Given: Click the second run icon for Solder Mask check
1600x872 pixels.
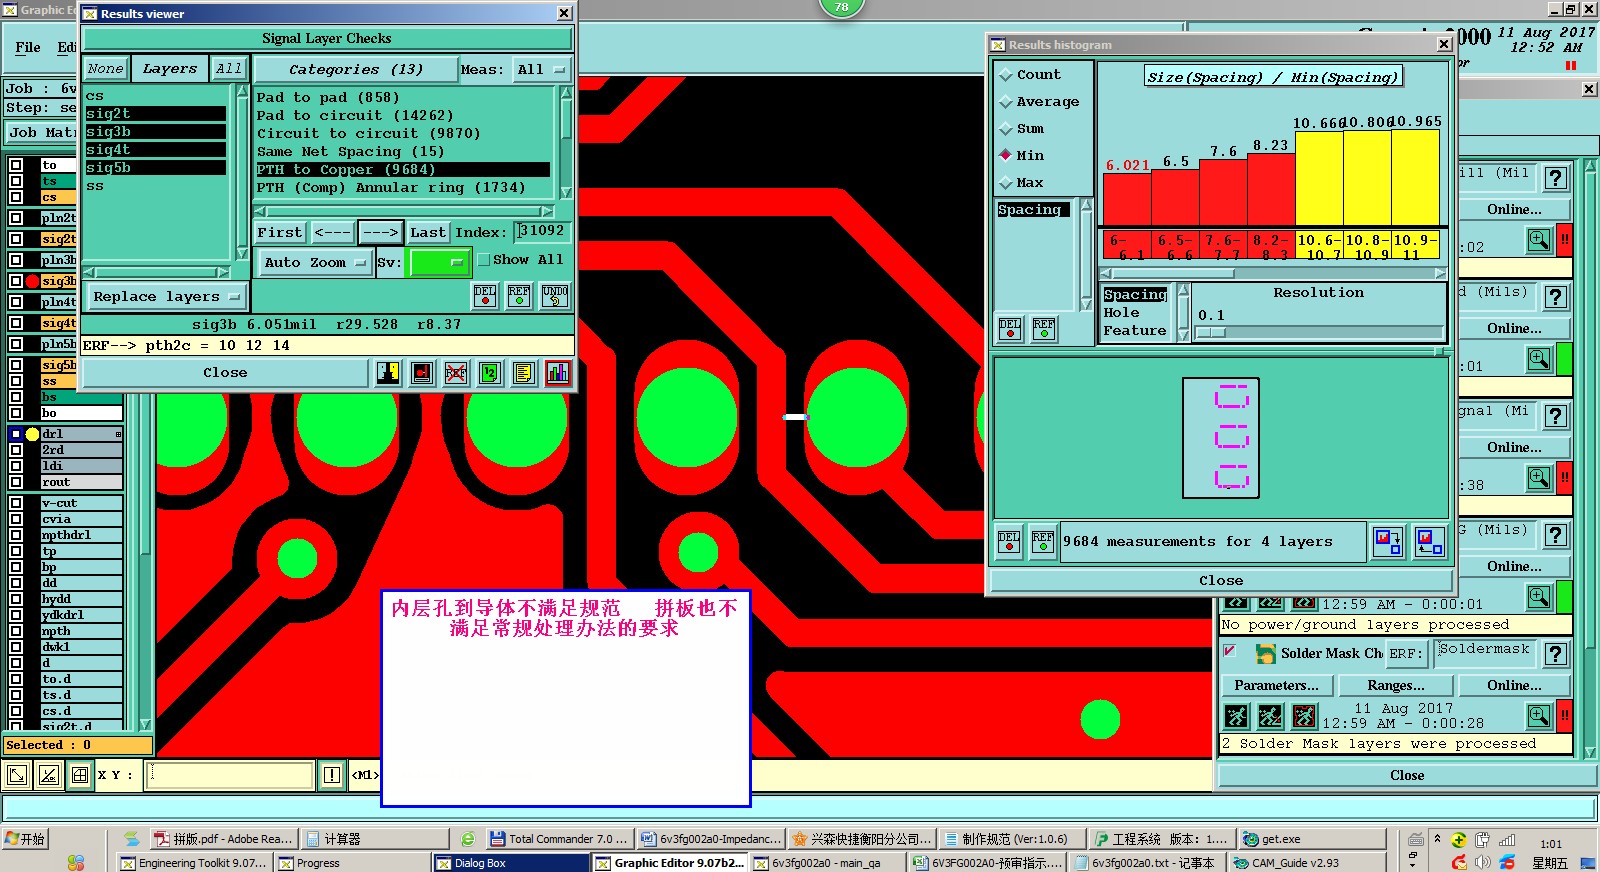Looking at the screenshot, I should [x=1271, y=716].
